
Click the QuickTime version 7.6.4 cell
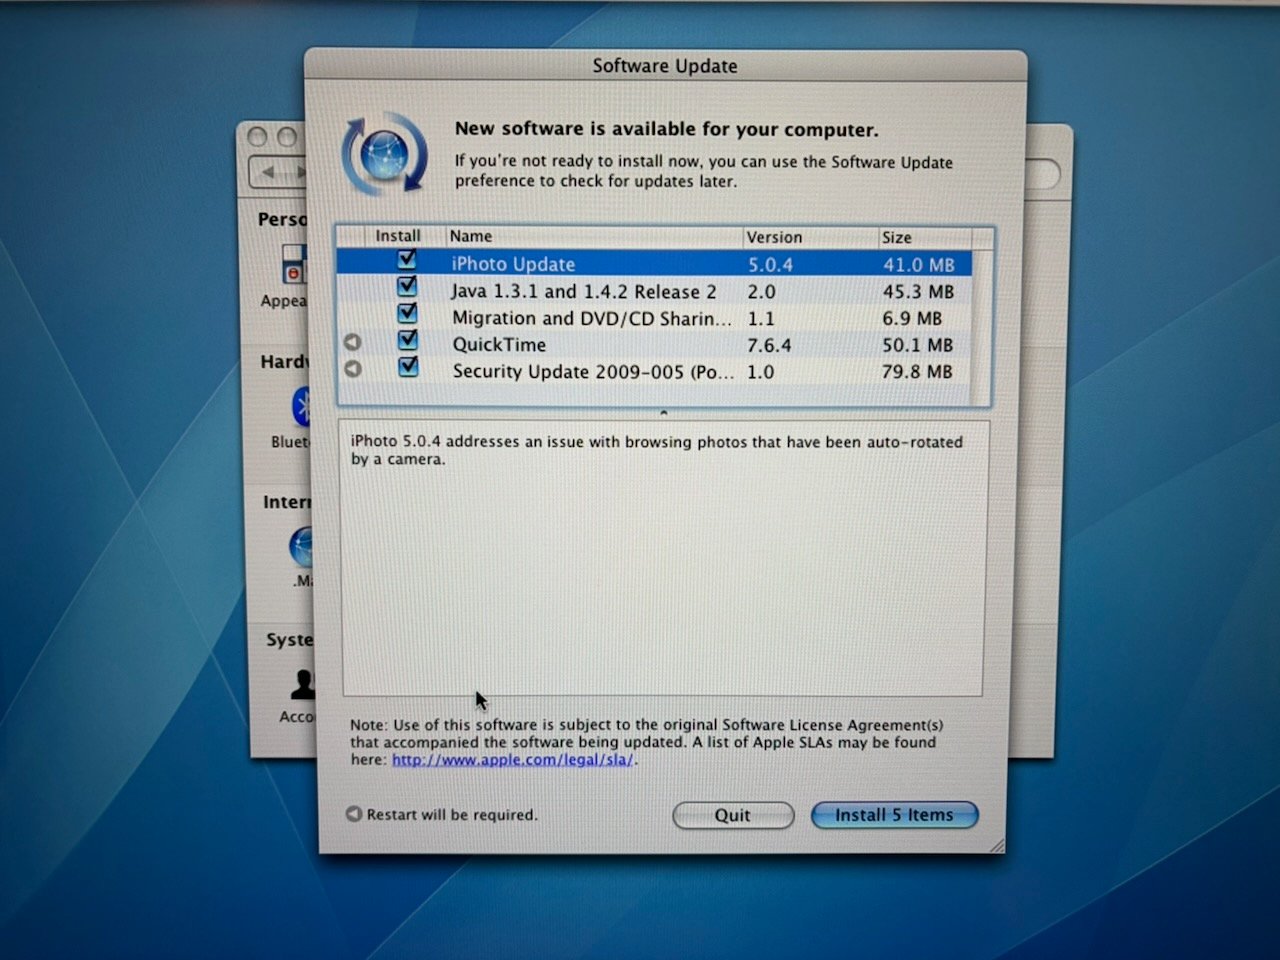click(x=770, y=345)
